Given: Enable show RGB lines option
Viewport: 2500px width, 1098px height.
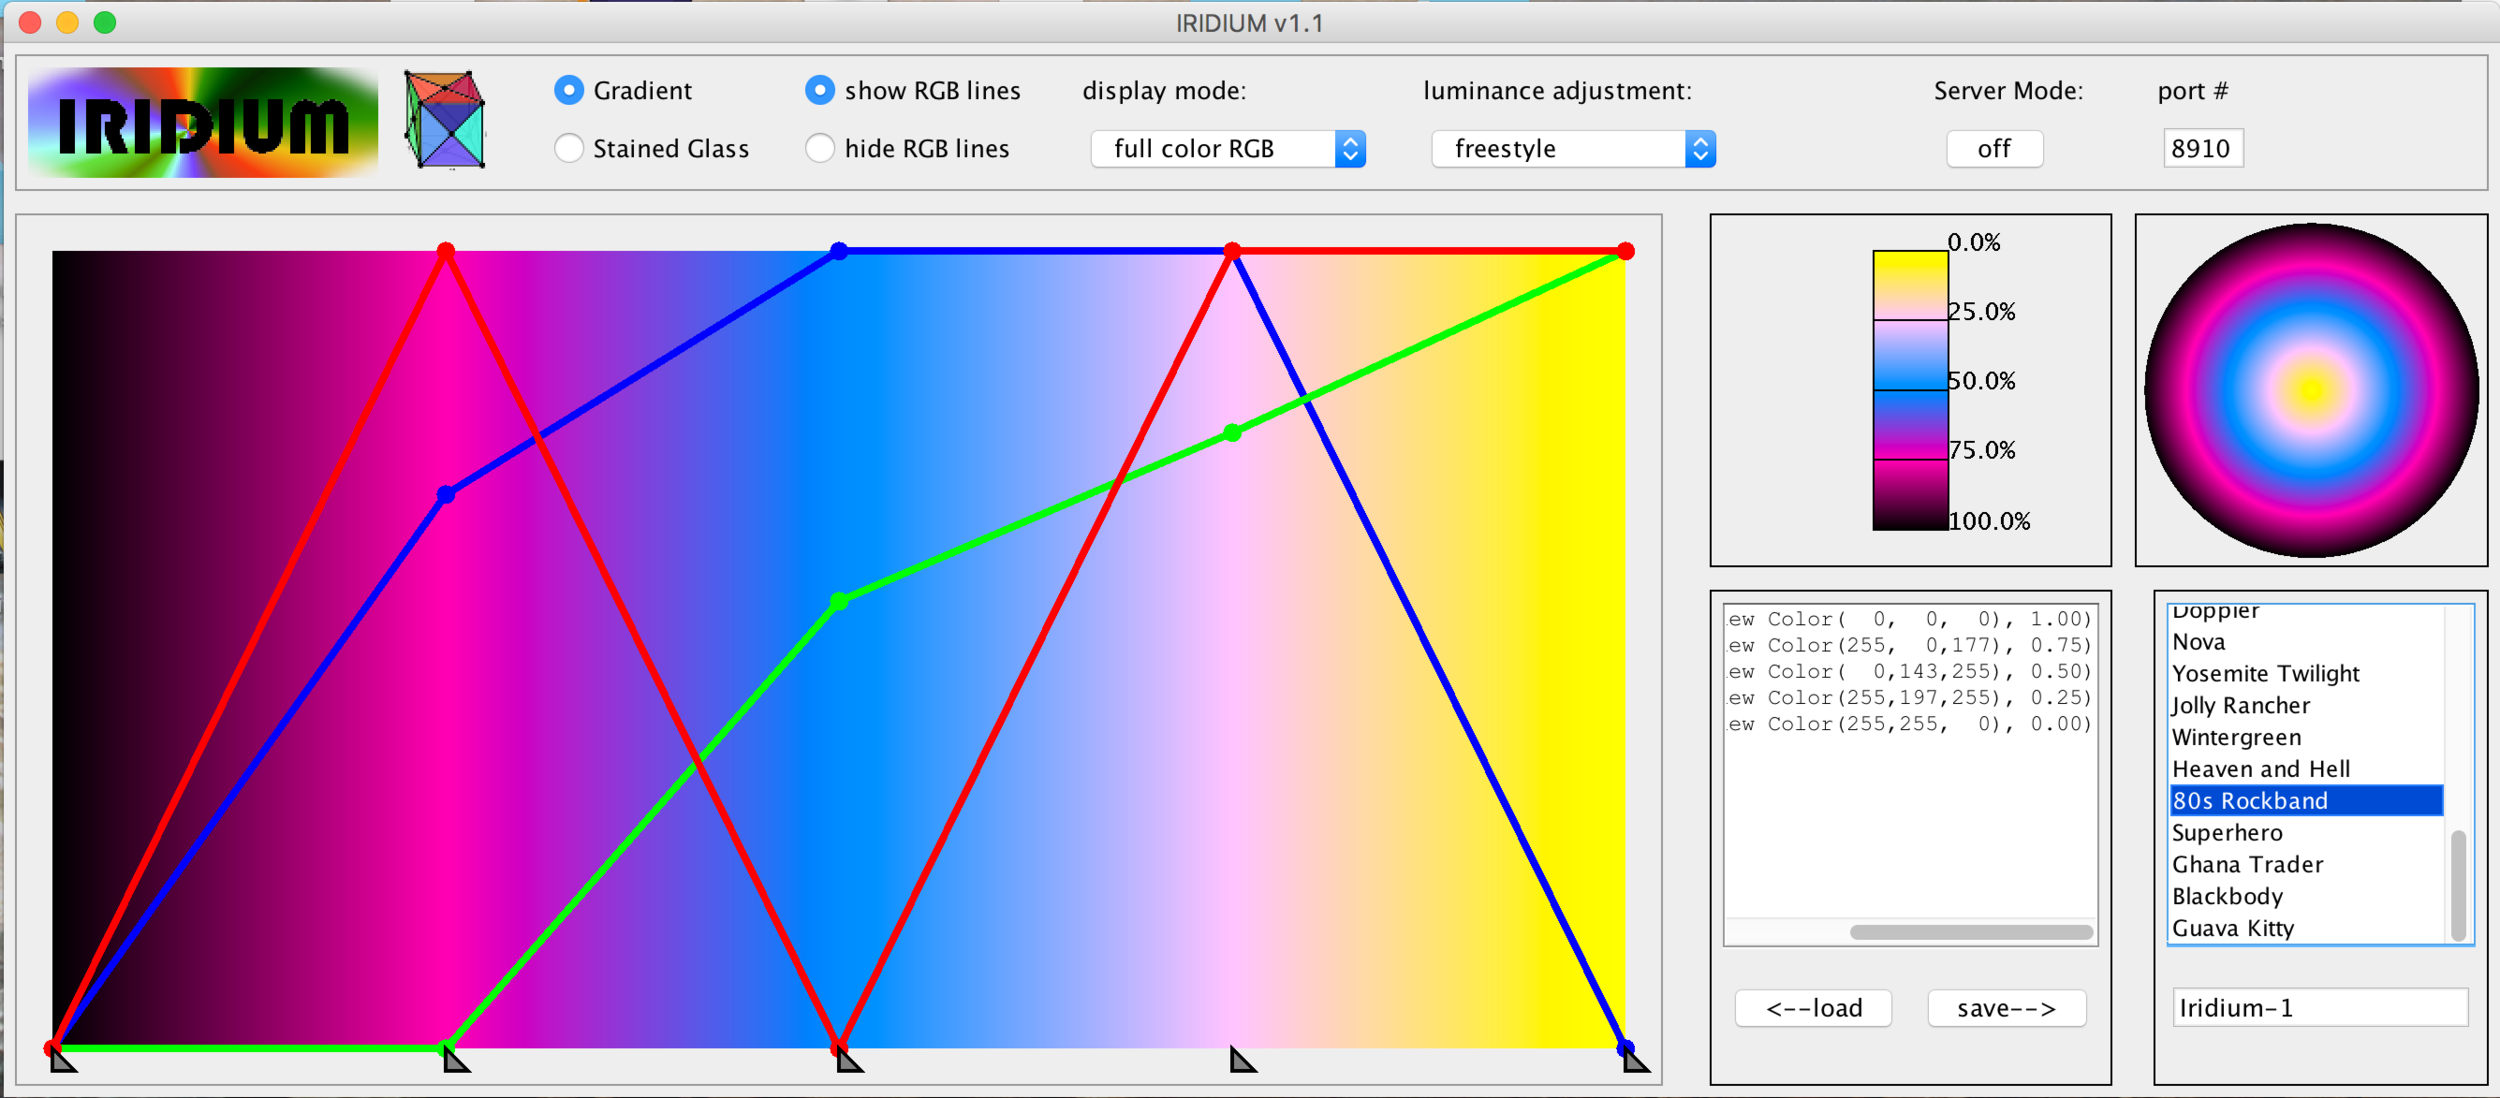Looking at the screenshot, I should click(x=820, y=90).
